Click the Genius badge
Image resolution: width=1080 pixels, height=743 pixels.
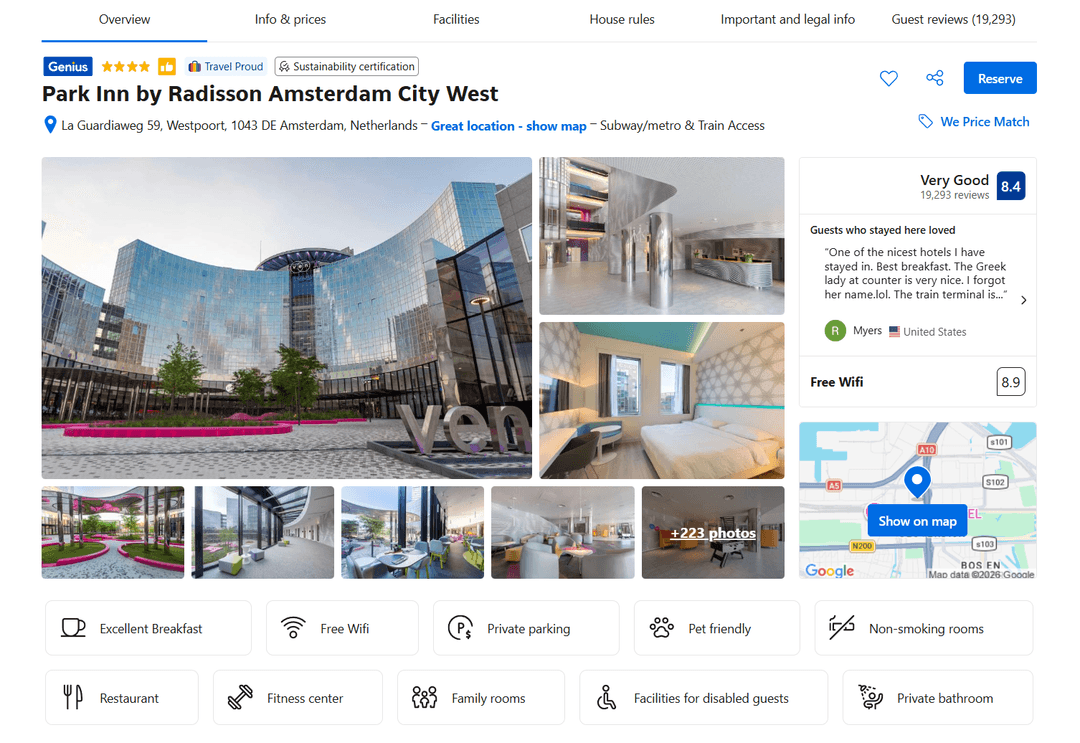pos(68,66)
